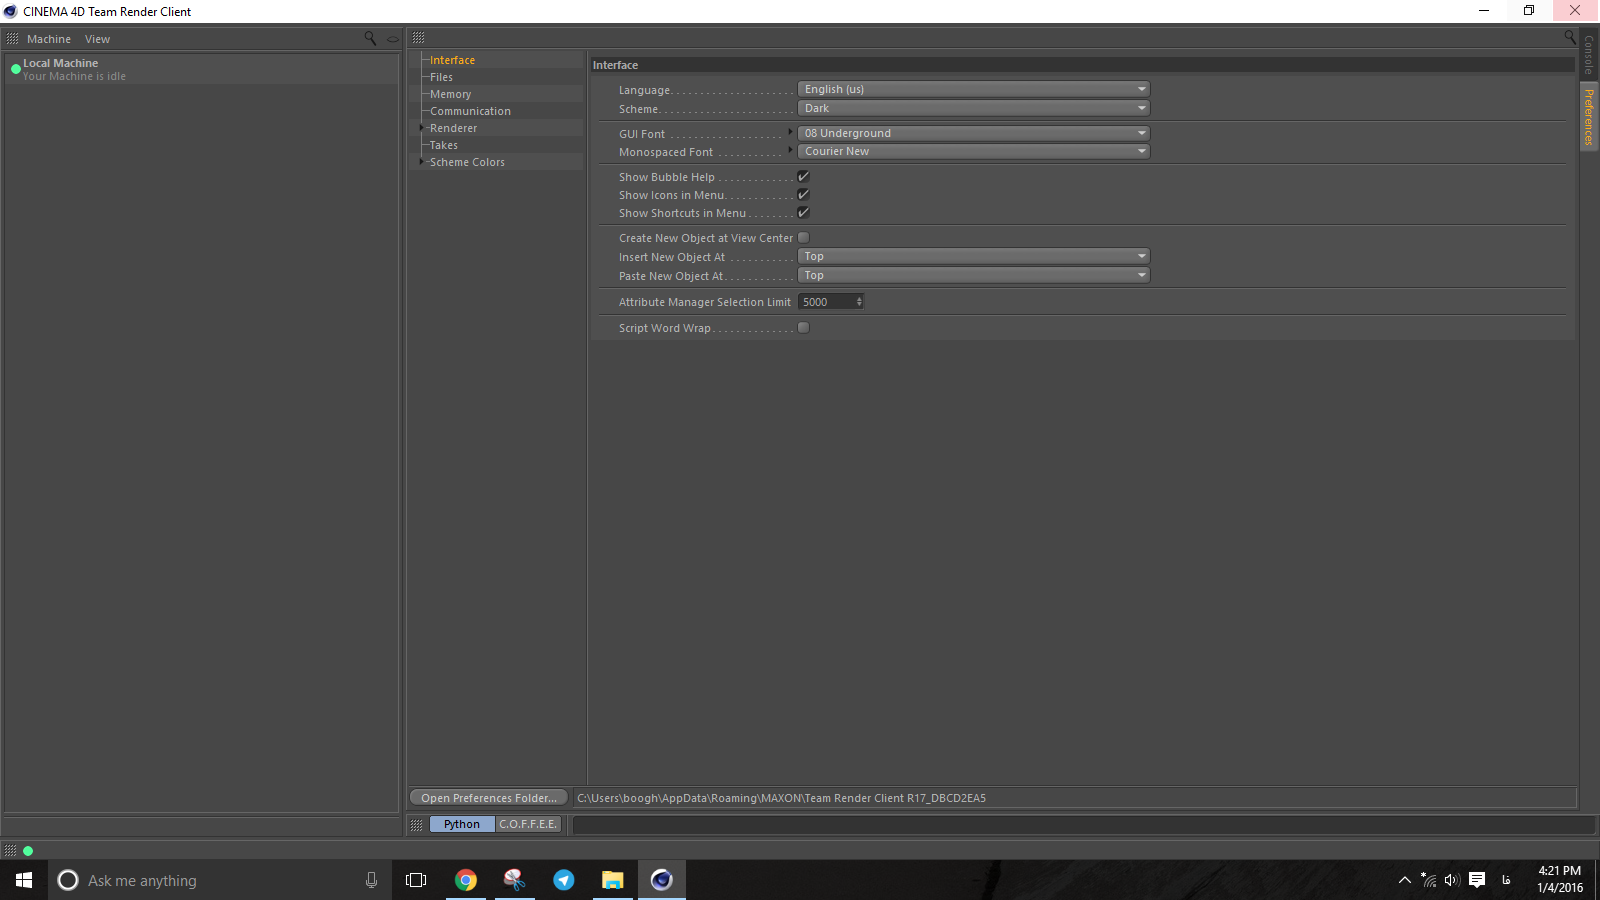Select the Files preferences category

441,77
